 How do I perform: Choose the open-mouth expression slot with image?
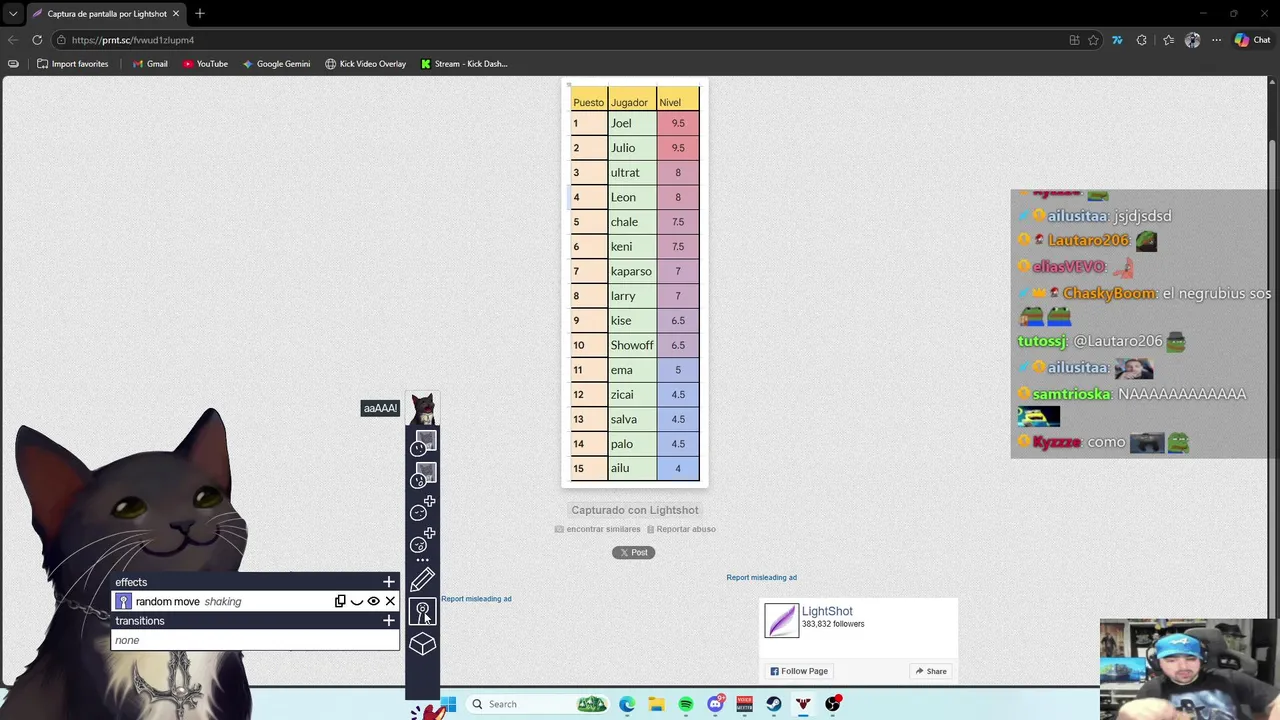point(424,475)
